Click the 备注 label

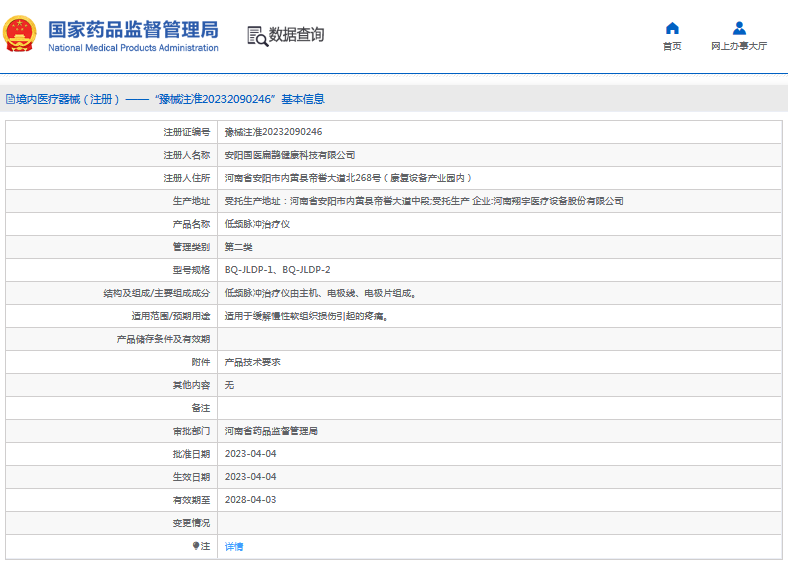click(x=201, y=408)
